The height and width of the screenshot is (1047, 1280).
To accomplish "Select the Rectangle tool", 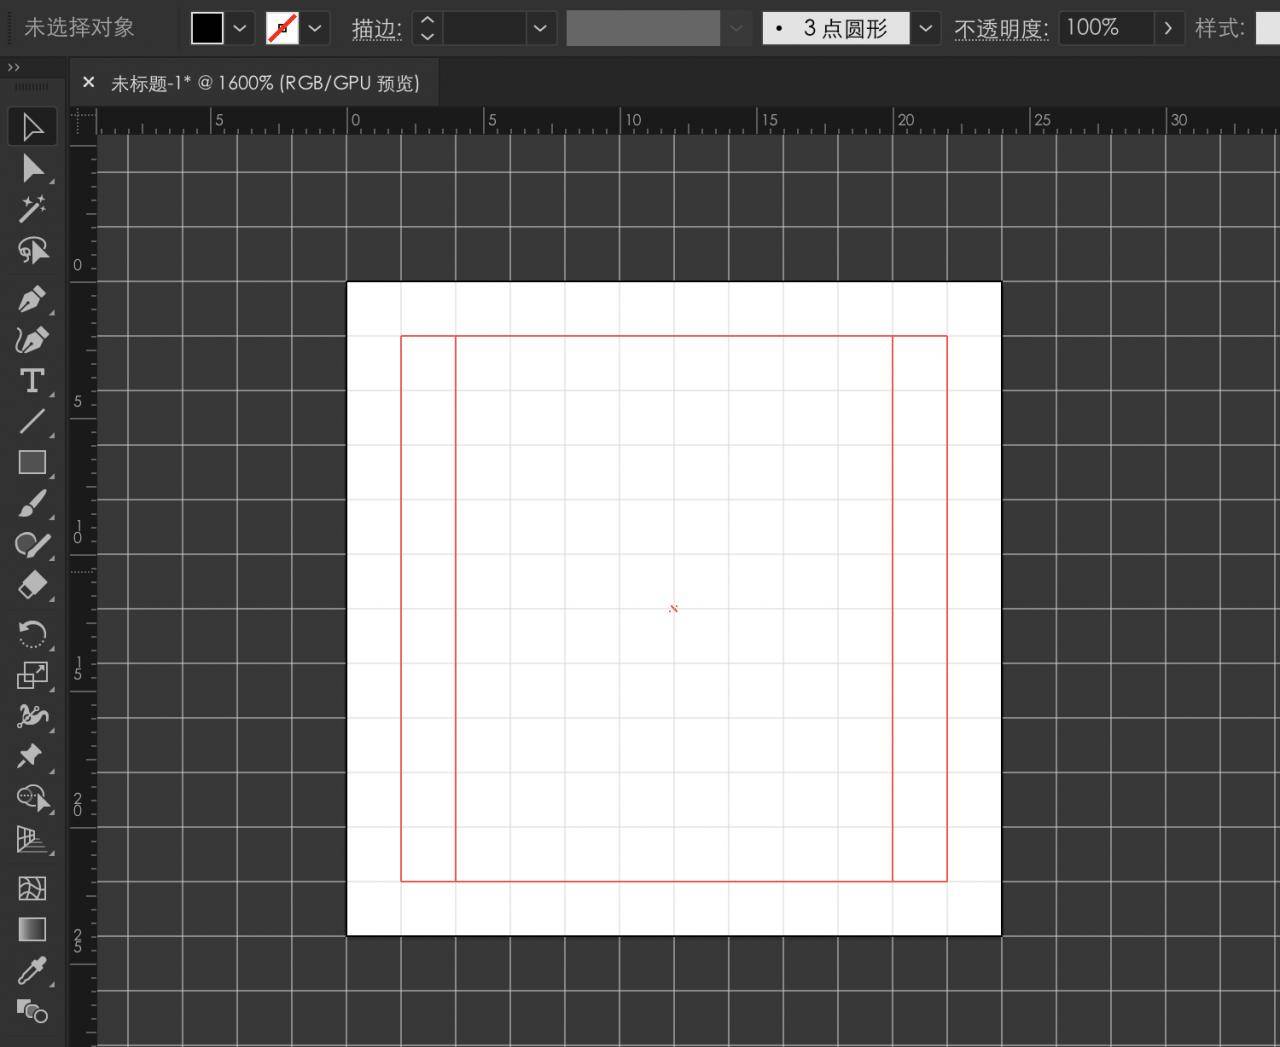I will [32, 462].
